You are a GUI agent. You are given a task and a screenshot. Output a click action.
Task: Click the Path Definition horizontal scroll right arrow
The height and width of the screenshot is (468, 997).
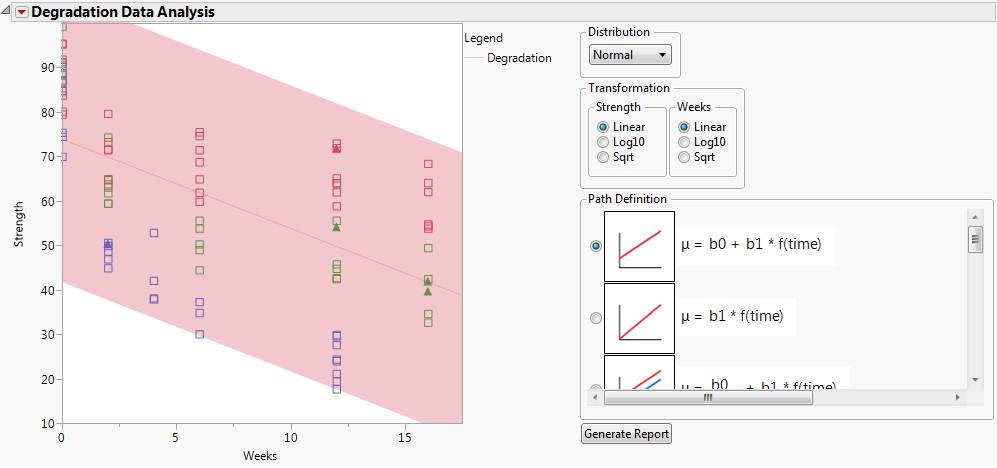point(957,397)
